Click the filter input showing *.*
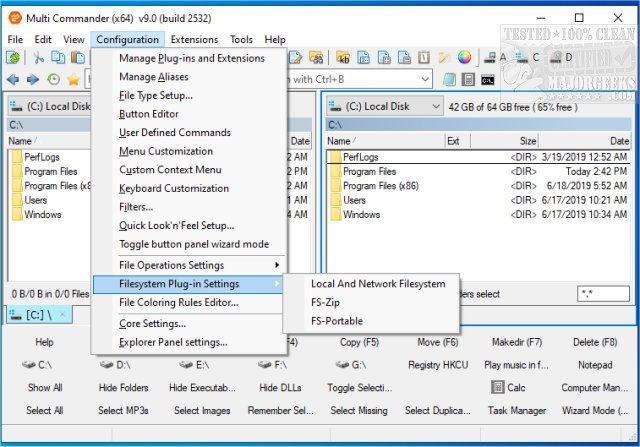 click(603, 294)
